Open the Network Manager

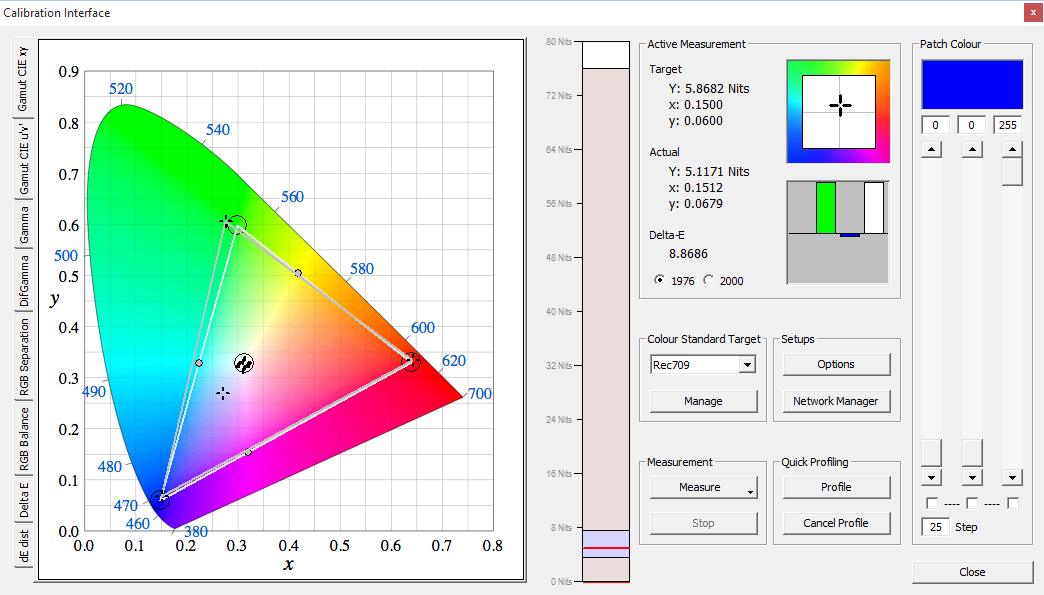pyautogui.click(x=836, y=401)
